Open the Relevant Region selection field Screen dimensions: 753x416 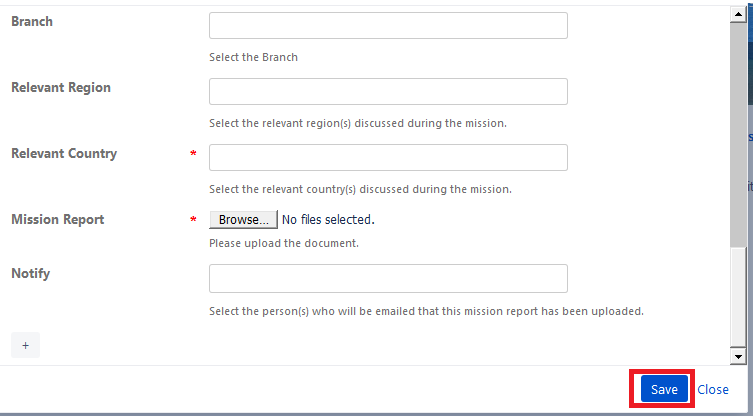tap(388, 91)
